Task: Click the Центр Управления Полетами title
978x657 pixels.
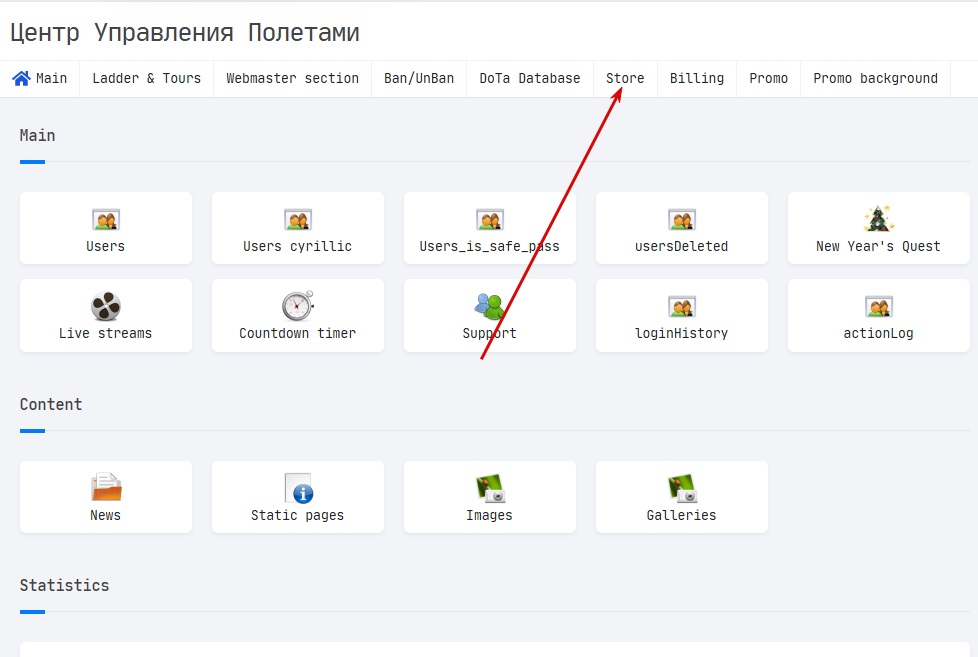Action: (x=185, y=32)
